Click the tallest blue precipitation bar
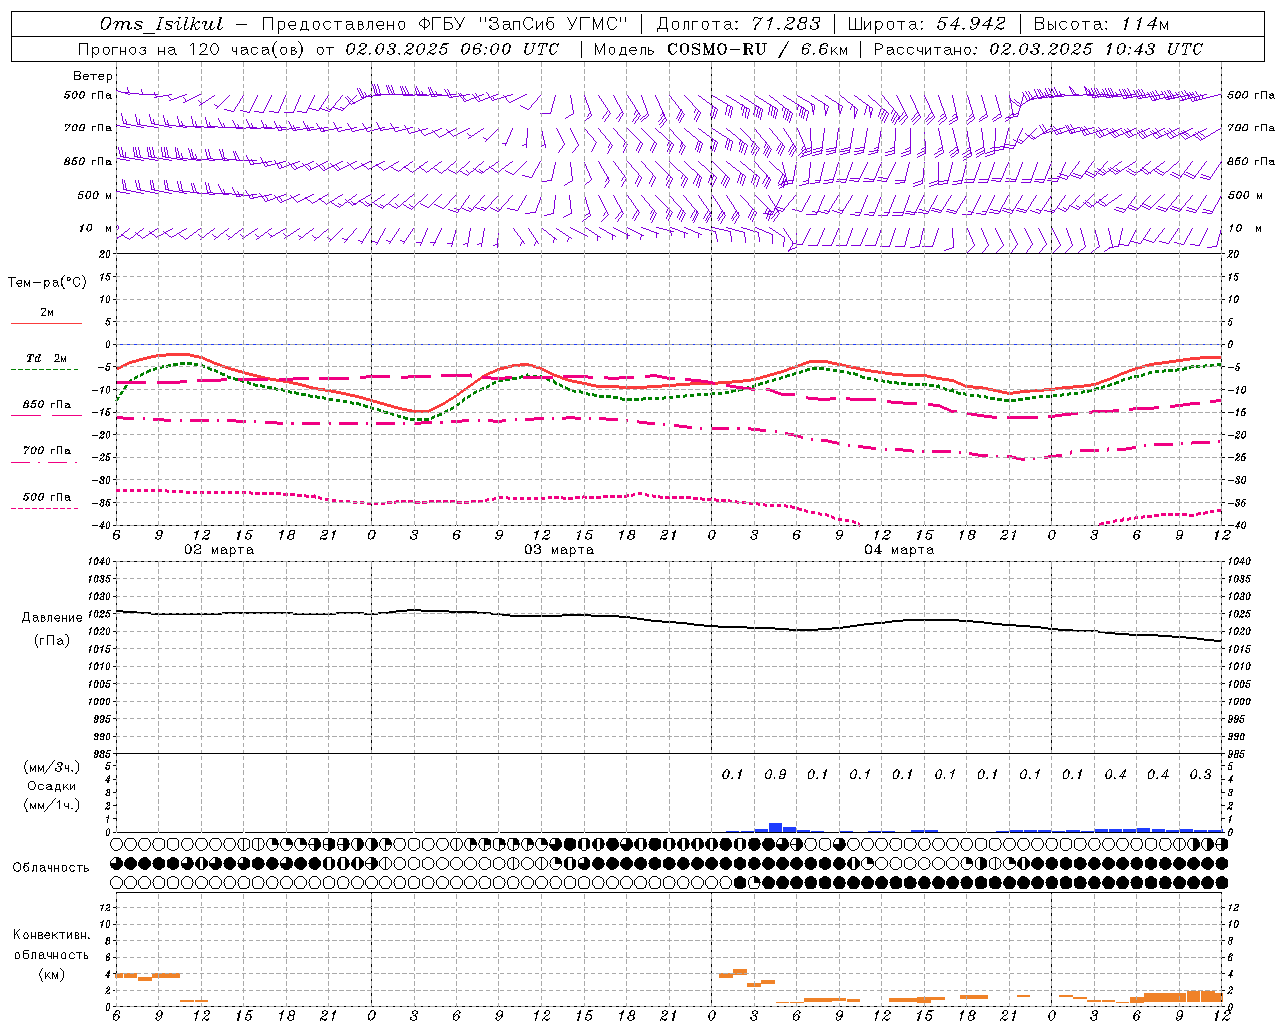 (775, 827)
